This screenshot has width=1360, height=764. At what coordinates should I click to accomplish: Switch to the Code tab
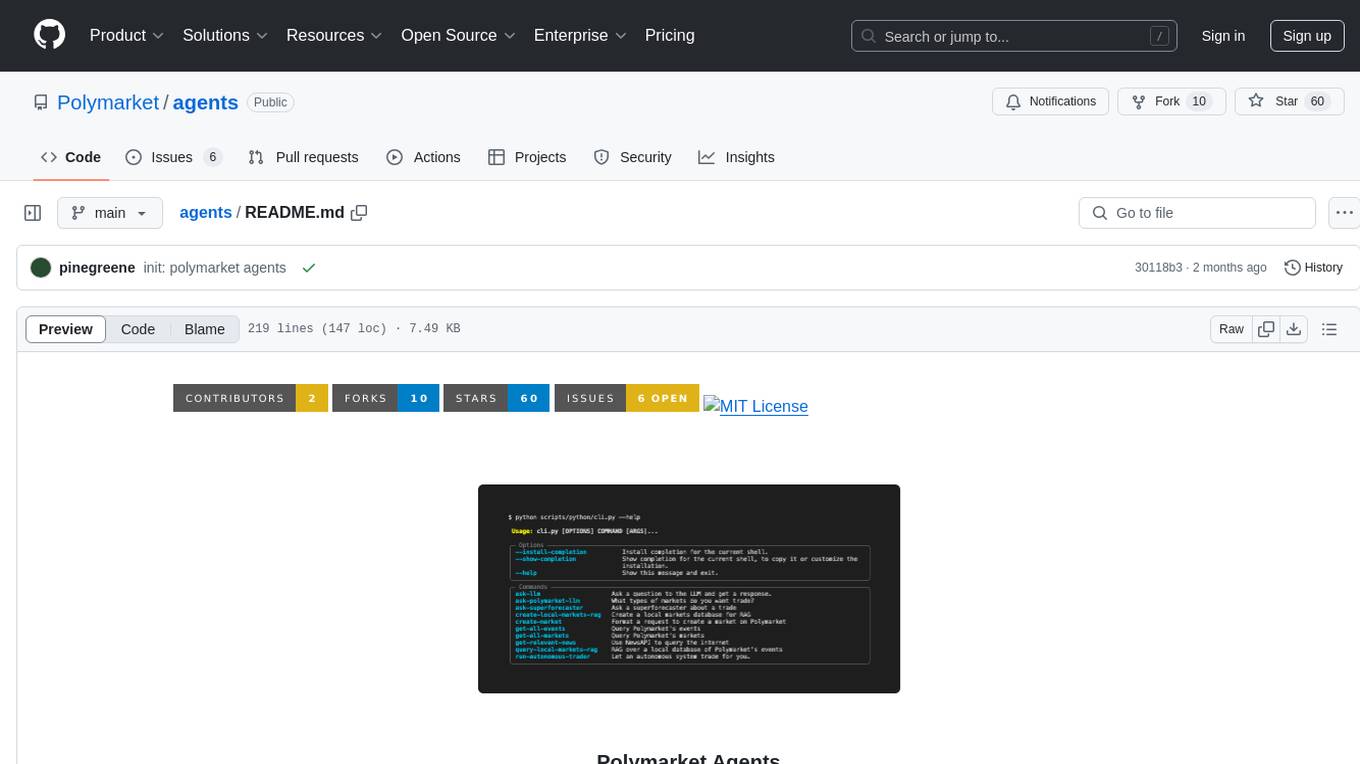click(71, 157)
